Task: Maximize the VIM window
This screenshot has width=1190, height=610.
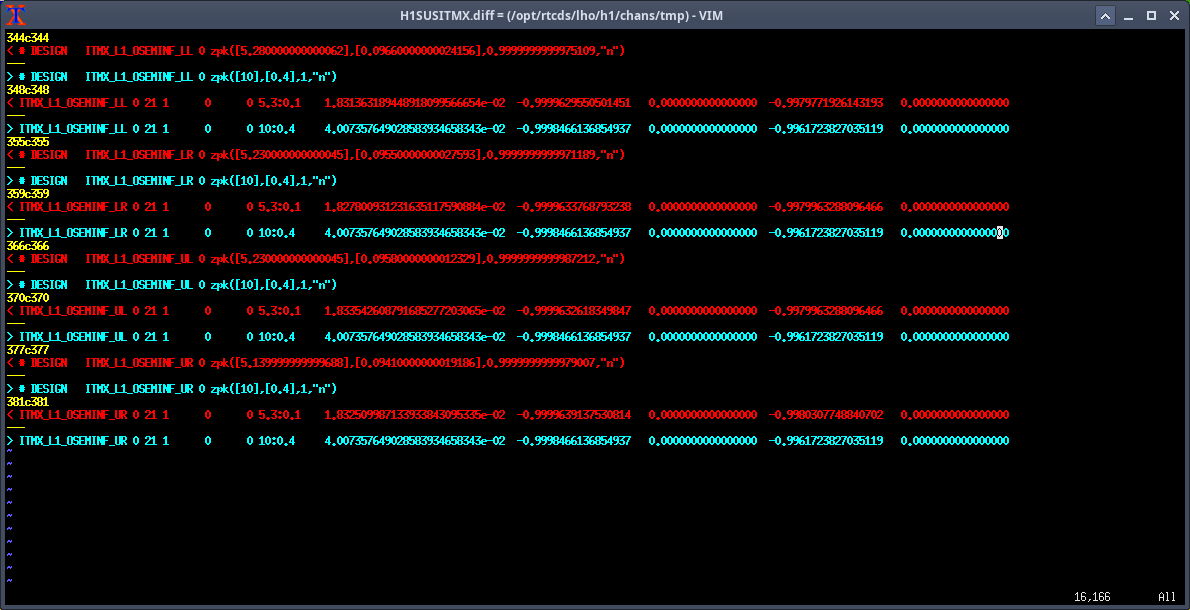Action: 1151,16
